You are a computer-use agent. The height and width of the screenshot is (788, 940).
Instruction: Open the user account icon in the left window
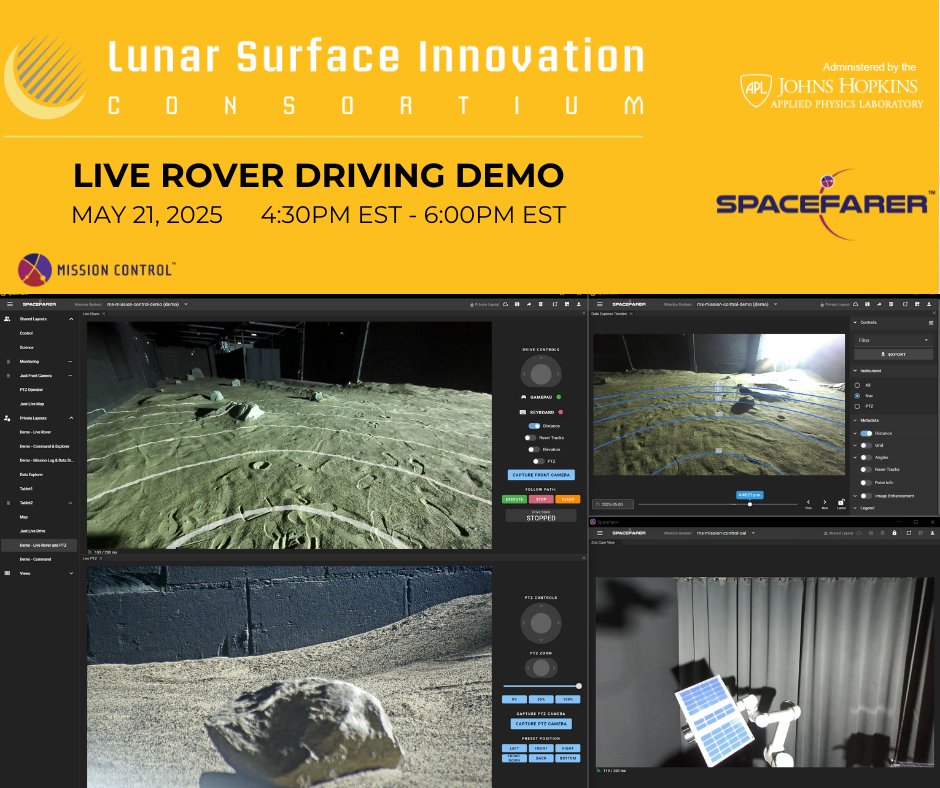point(579,304)
